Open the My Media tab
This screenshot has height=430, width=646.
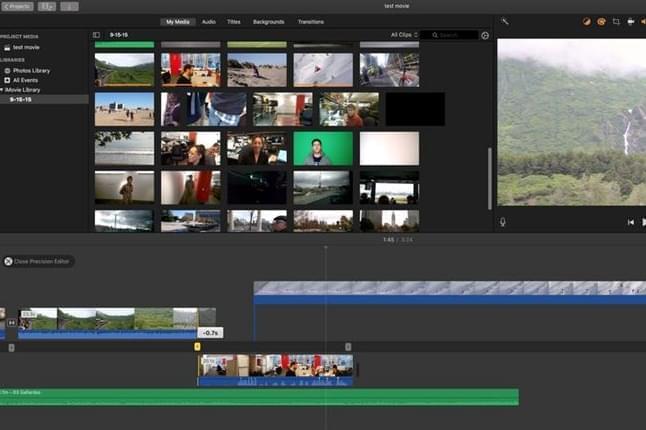pyautogui.click(x=178, y=22)
